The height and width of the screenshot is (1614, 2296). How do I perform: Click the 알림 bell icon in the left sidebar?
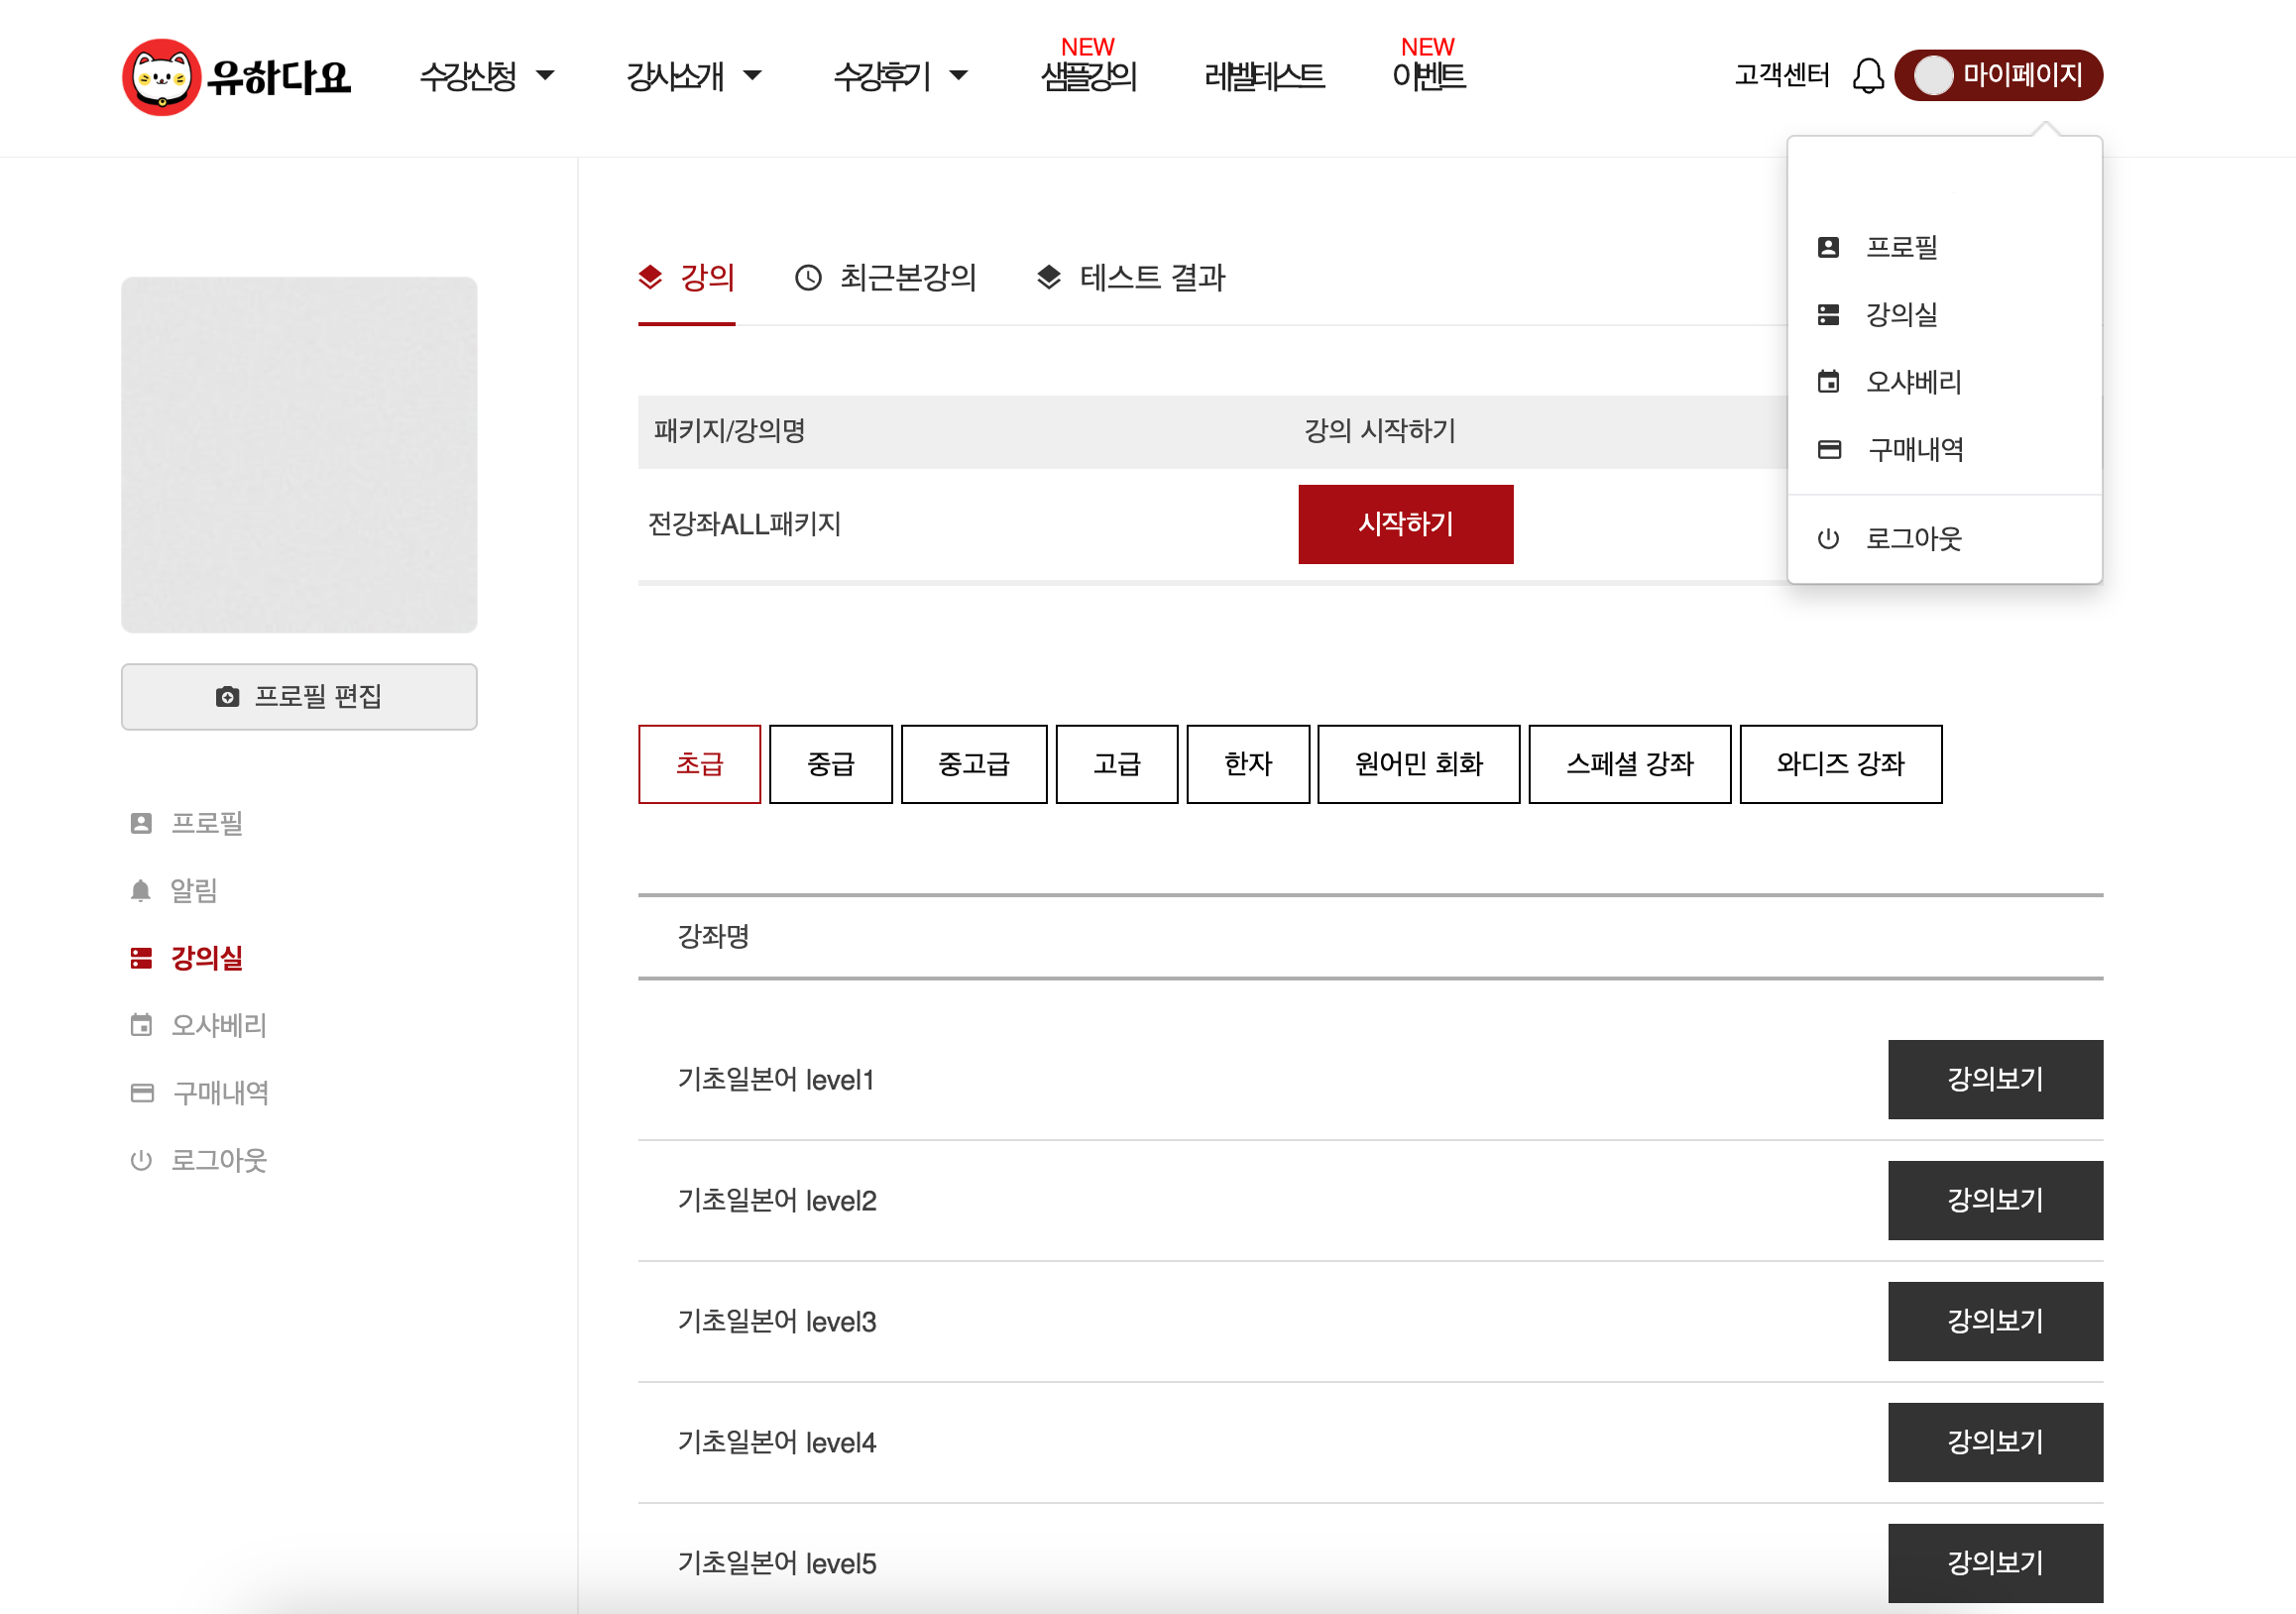tap(141, 890)
